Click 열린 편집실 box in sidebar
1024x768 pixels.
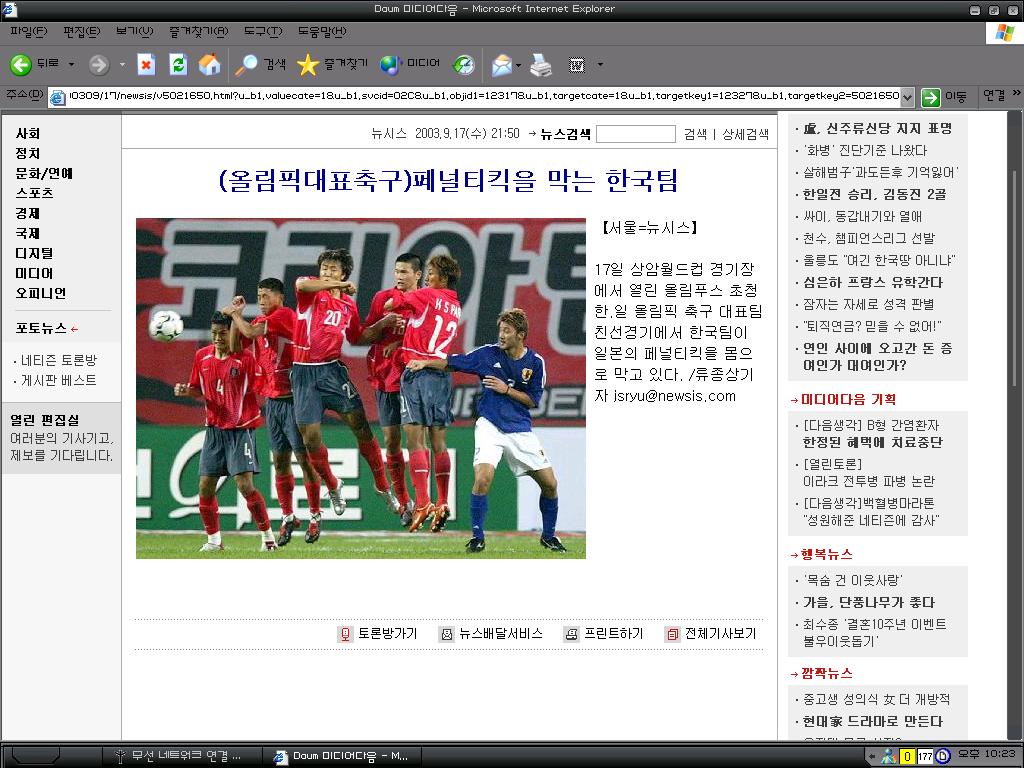[x=61, y=438]
